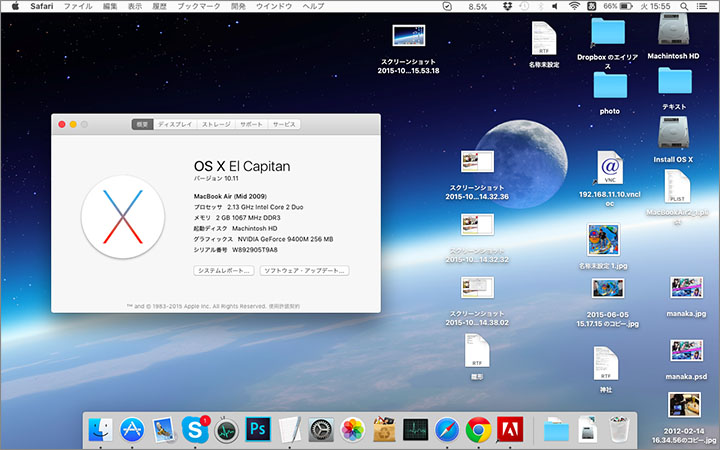Open Preview from the Dock

tap(163, 430)
